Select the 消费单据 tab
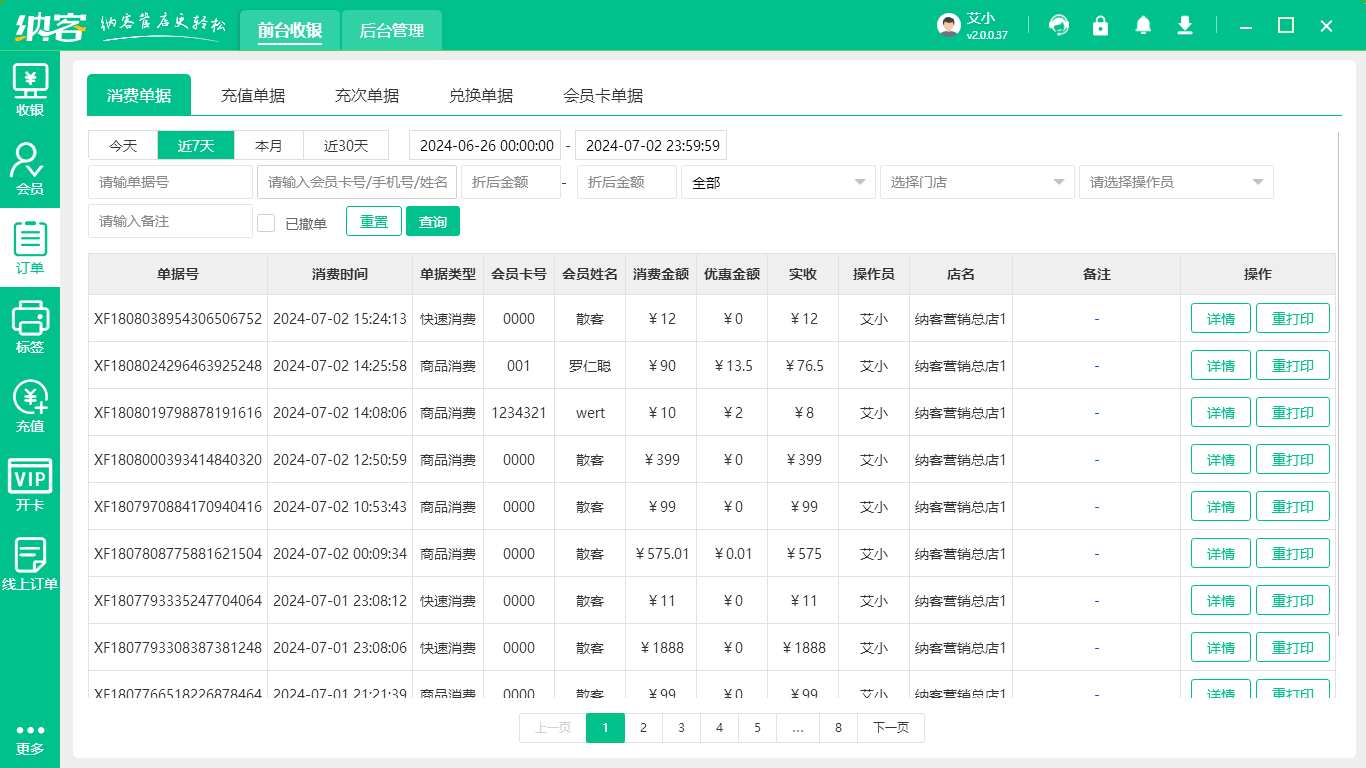This screenshot has width=1366, height=768. (139, 95)
